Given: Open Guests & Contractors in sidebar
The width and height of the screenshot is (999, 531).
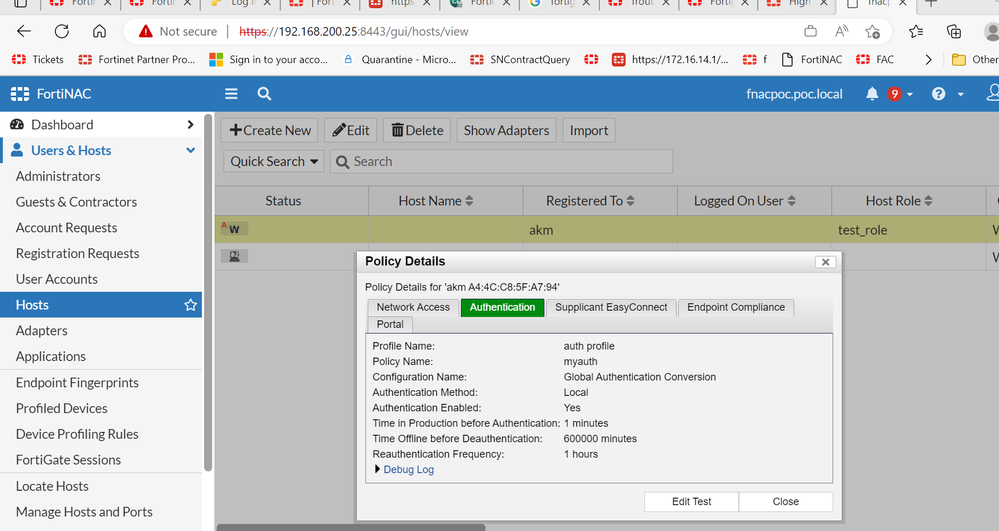Looking at the screenshot, I should [76, 202].
